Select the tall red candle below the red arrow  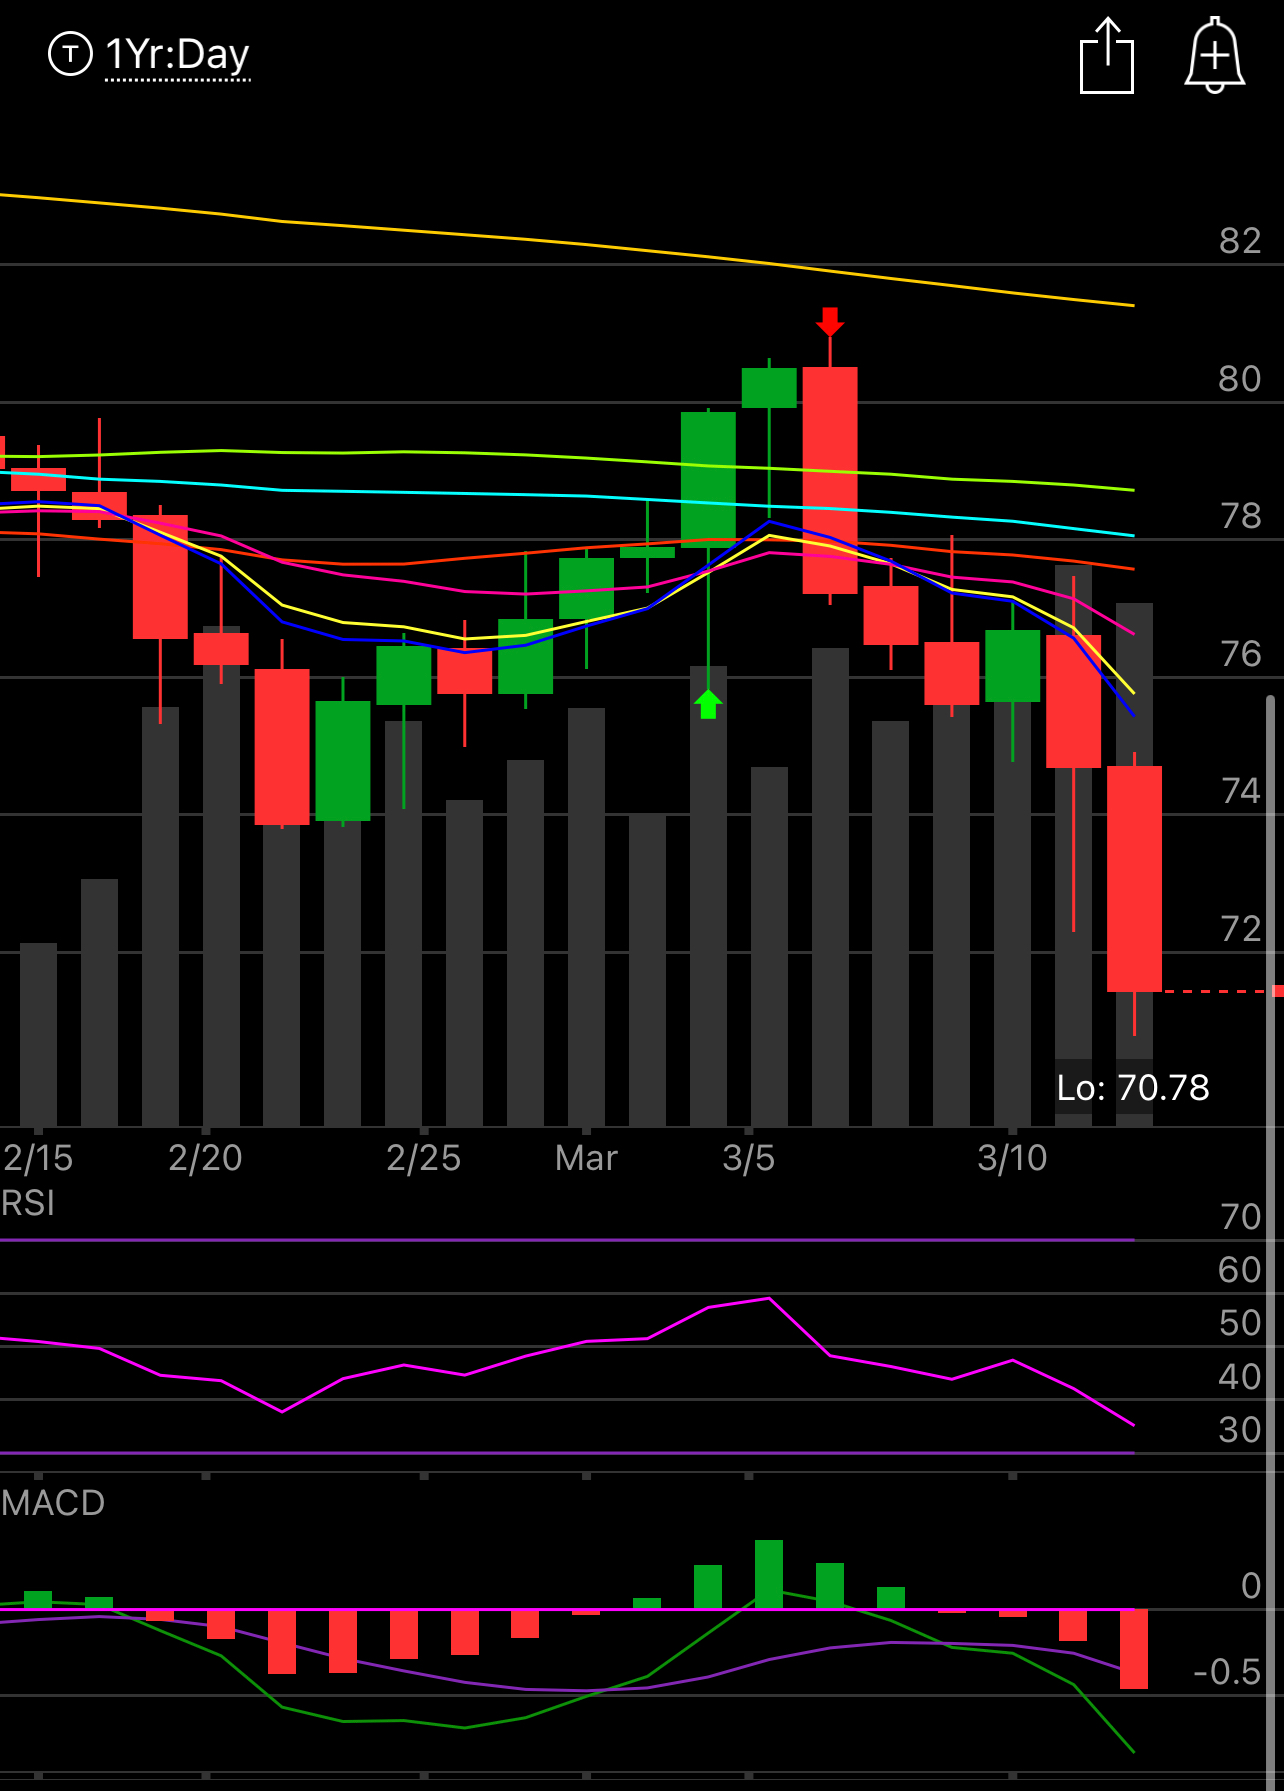pyautogui.click(x=830, y=480)
